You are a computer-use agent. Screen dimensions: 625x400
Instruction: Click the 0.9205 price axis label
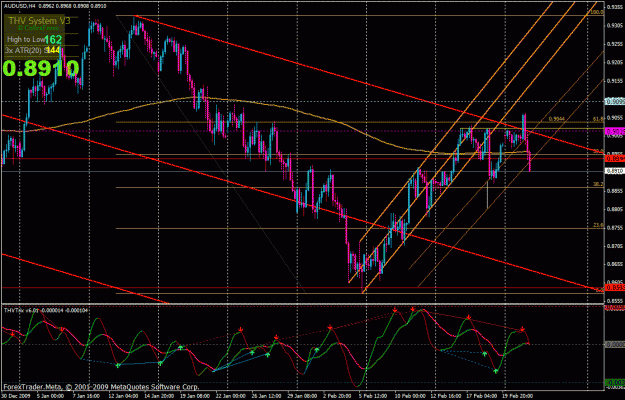(x=615, y=62)
